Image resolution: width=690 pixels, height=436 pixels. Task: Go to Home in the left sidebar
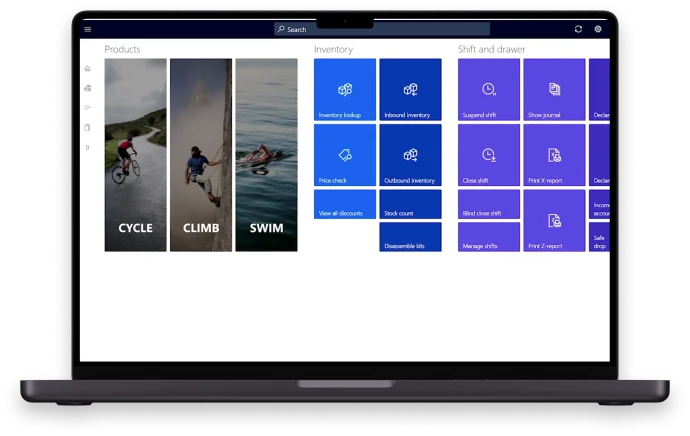click(x=88, y=68)
